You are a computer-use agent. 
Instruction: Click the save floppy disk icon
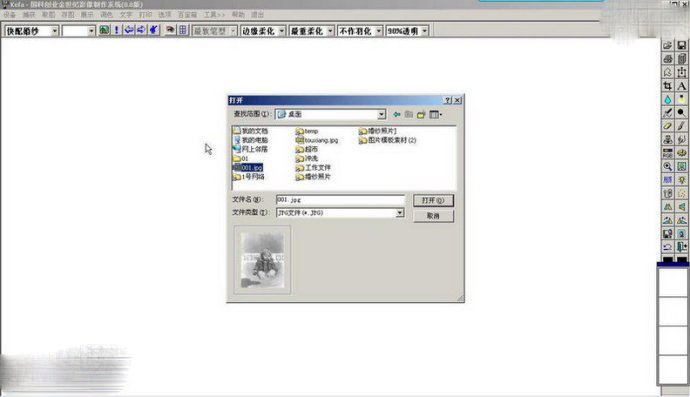tap(681, 45)
